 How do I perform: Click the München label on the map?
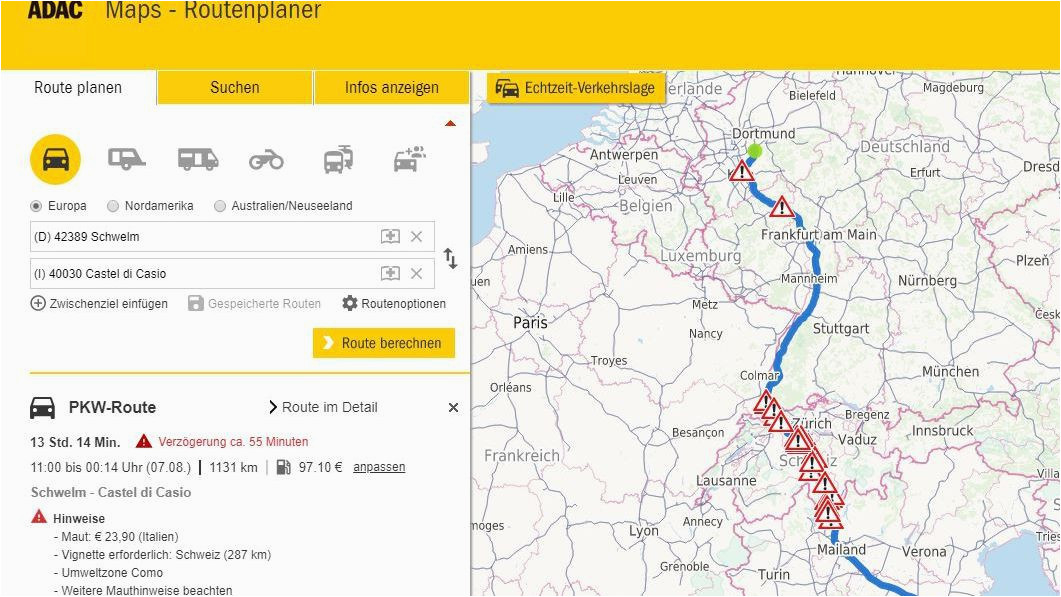click(950, 372)
